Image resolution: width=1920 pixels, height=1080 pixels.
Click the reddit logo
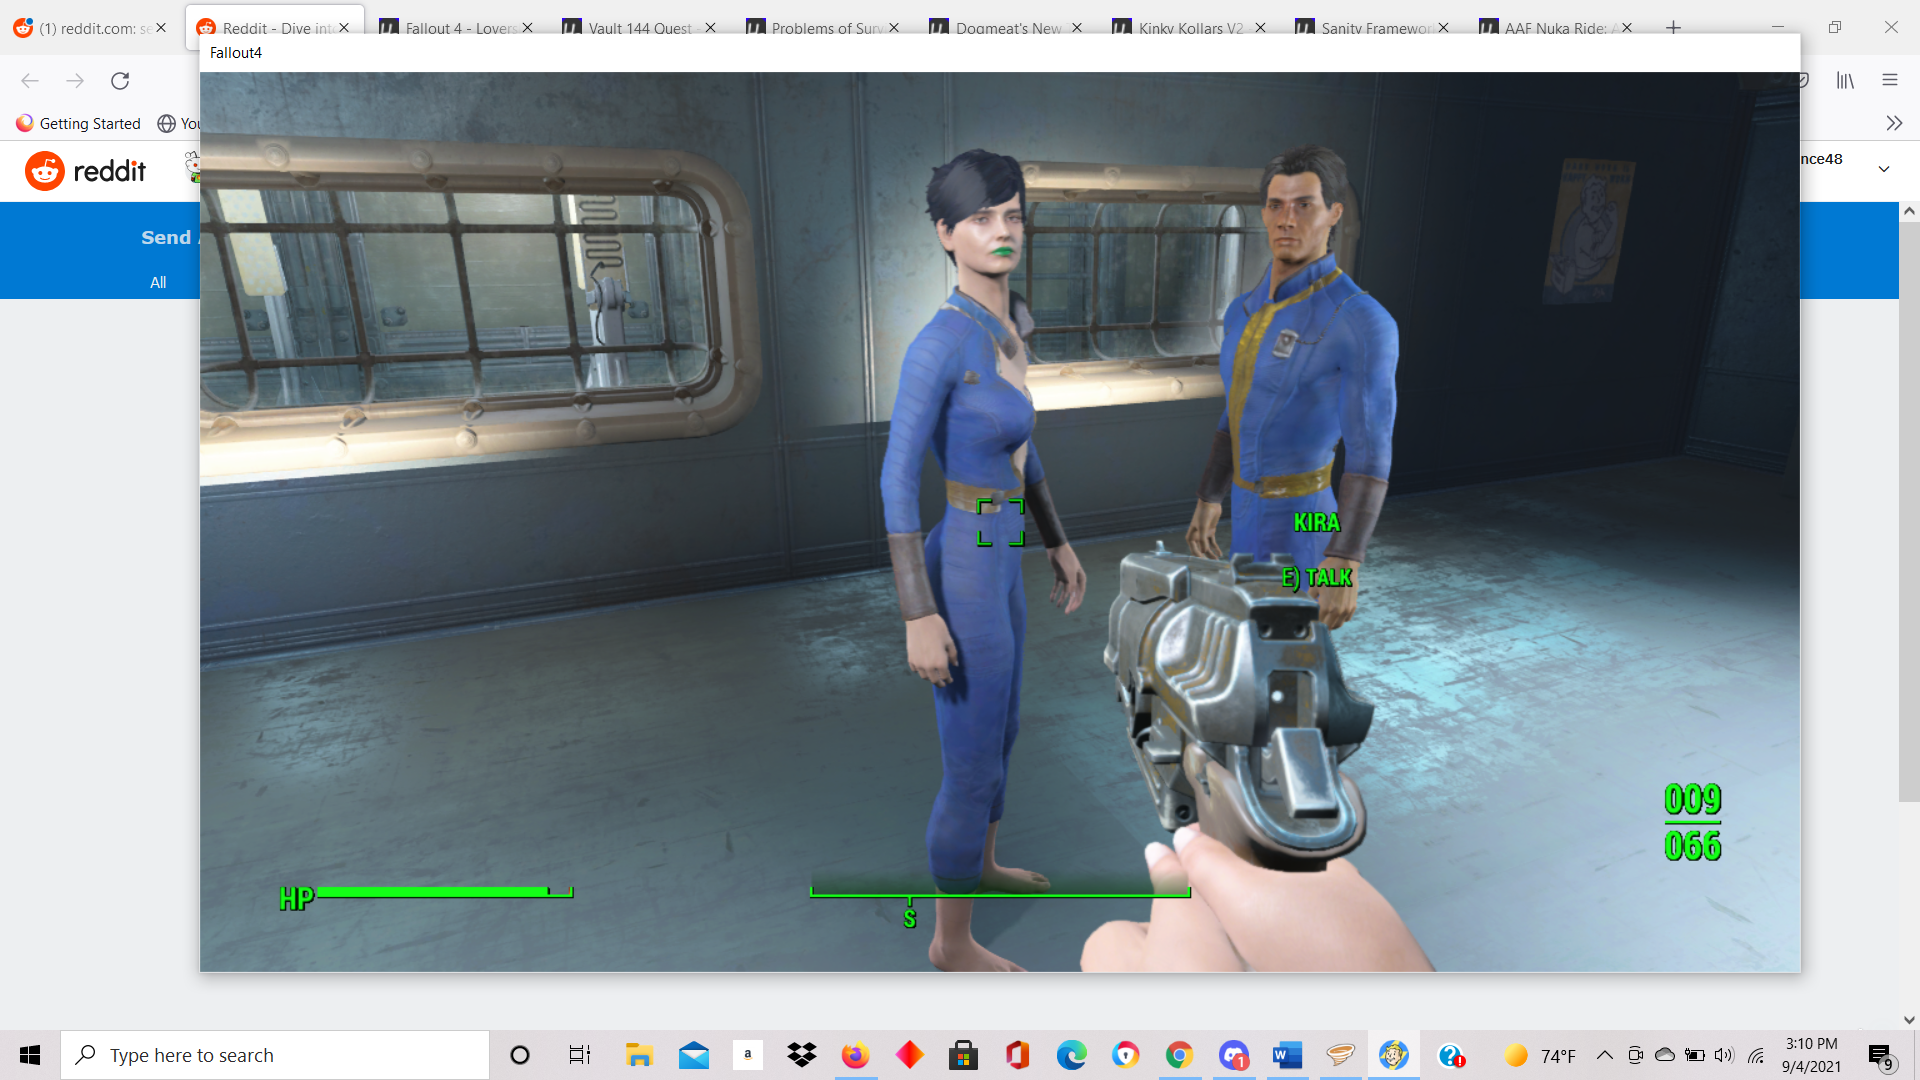(86, 171)
